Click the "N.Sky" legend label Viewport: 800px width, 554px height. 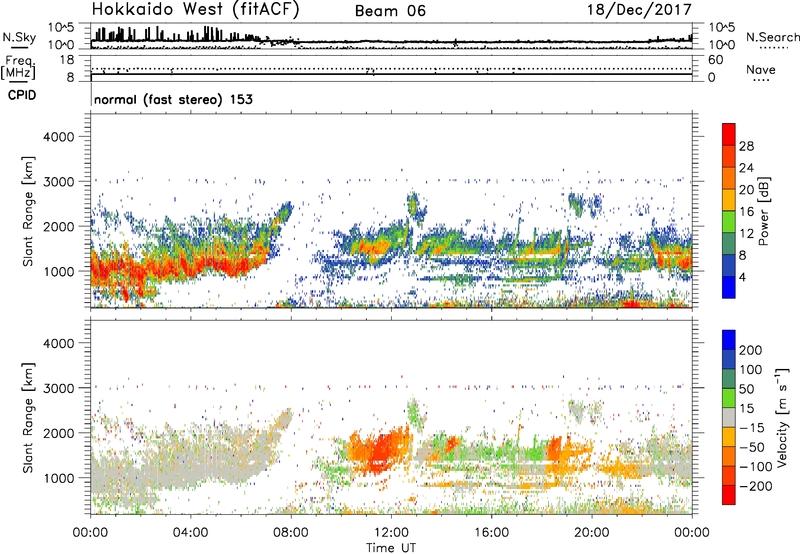(19, 37)
